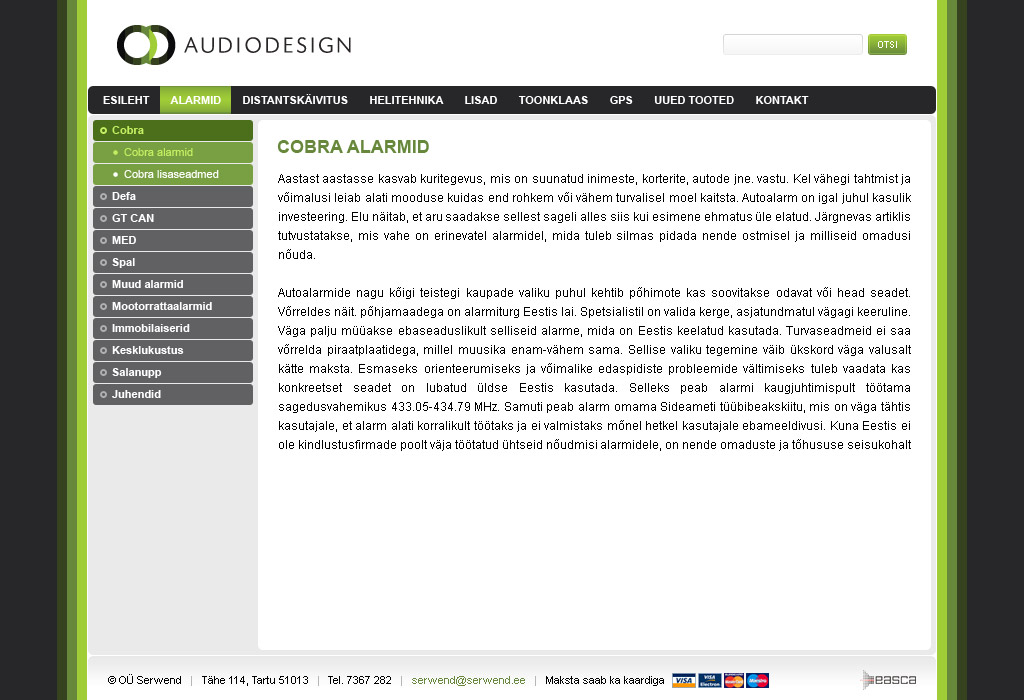Open the GT CAN sidebar category
Image resolution: width=1024 pixels, height=700 pixels.
coord(173,218)
